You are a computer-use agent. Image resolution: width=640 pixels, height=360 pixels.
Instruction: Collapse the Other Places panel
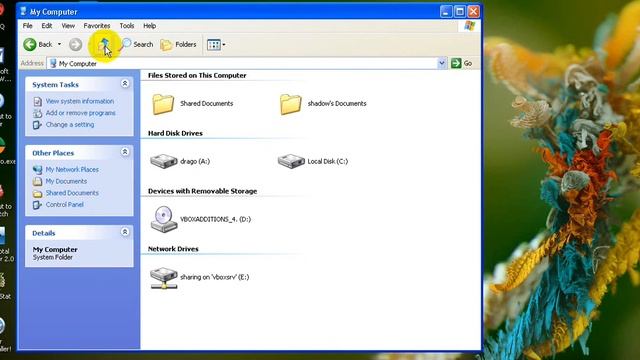125,152
